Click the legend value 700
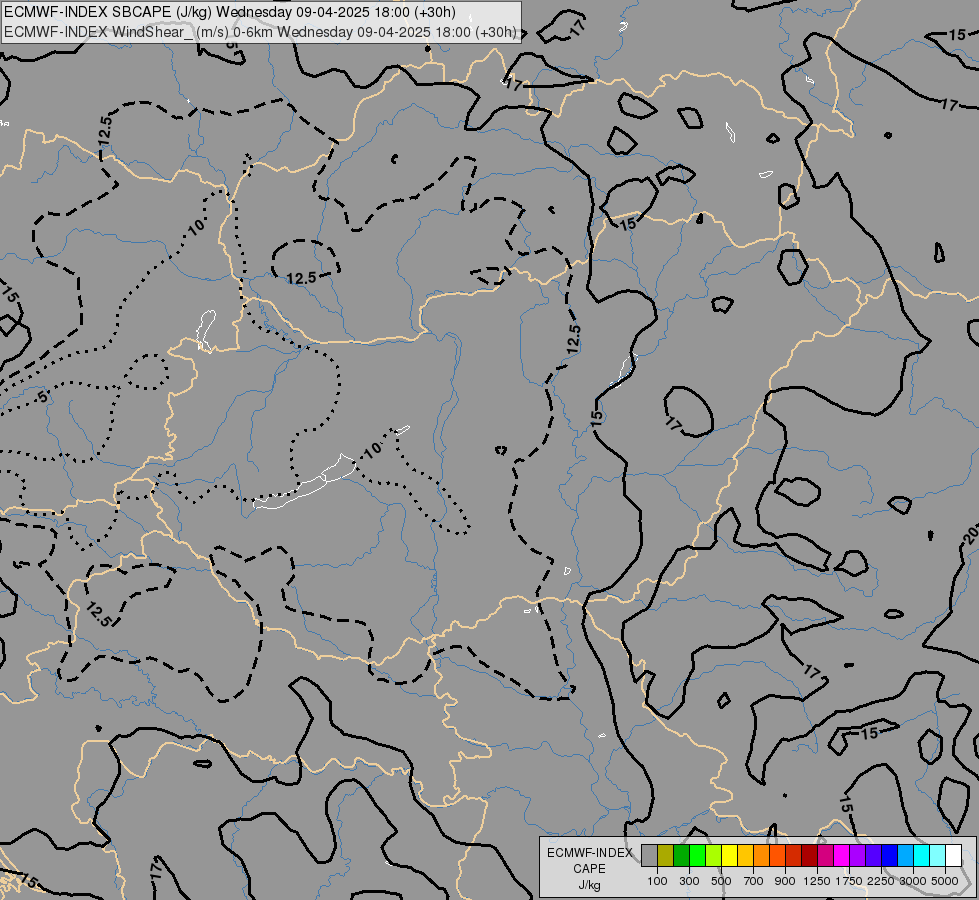This screenshot has height=900, width=979. [x=754, y=881]
